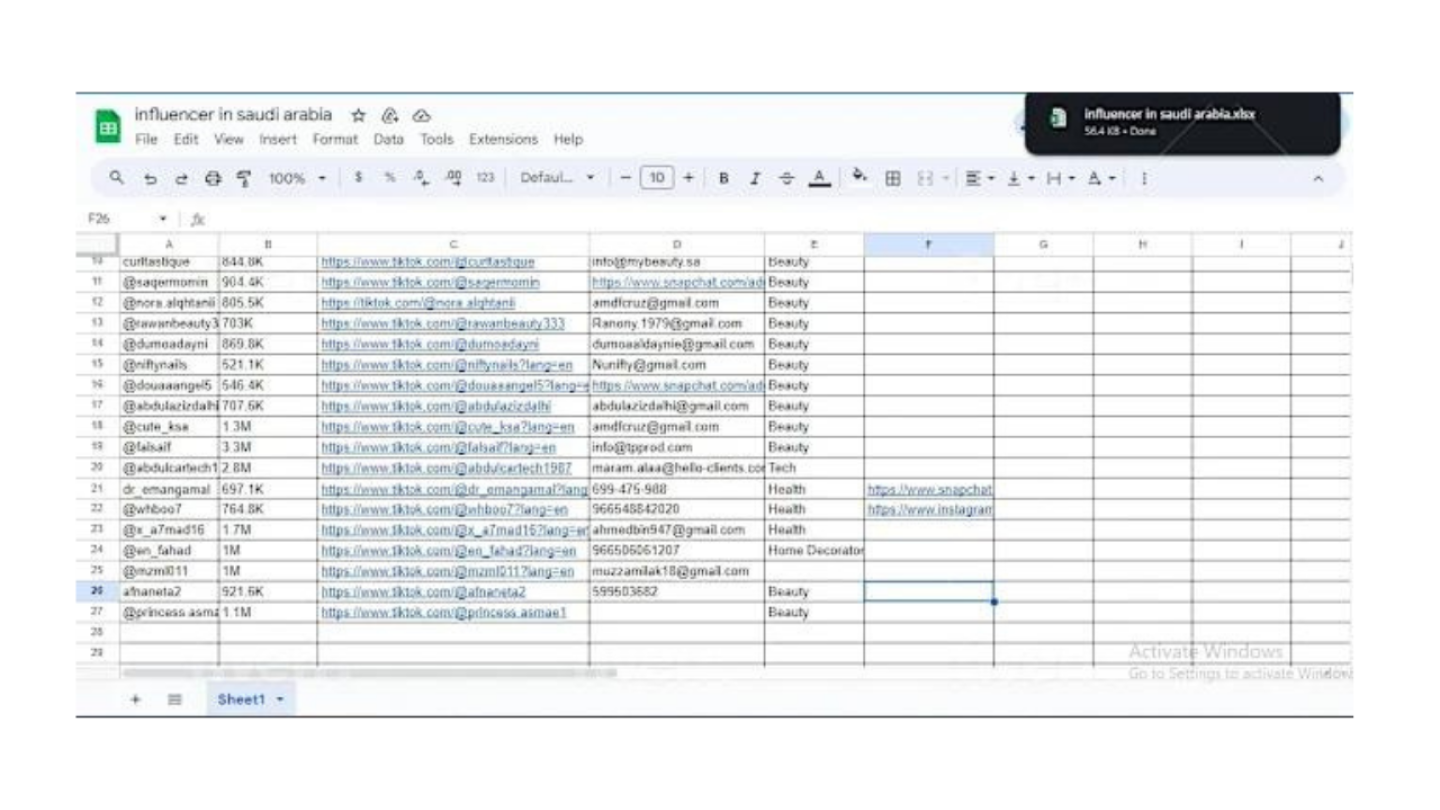Toggle strikethrough formatting
Image resolution: width=1440 pixels, height=810 pixels.
point(787,179)
